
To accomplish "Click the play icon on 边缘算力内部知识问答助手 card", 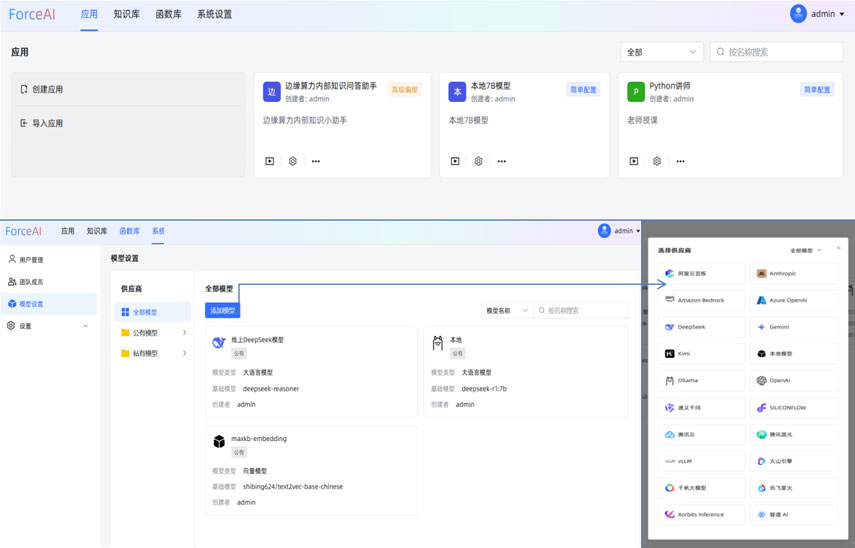I will point(270,161).
